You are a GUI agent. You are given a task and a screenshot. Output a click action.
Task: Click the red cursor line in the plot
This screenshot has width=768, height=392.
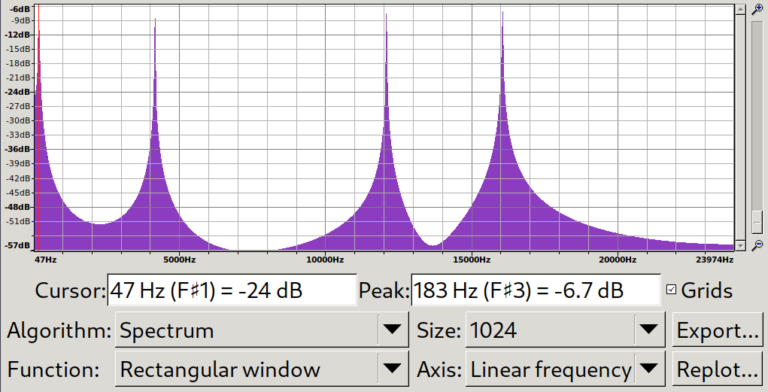click(39, 127)
